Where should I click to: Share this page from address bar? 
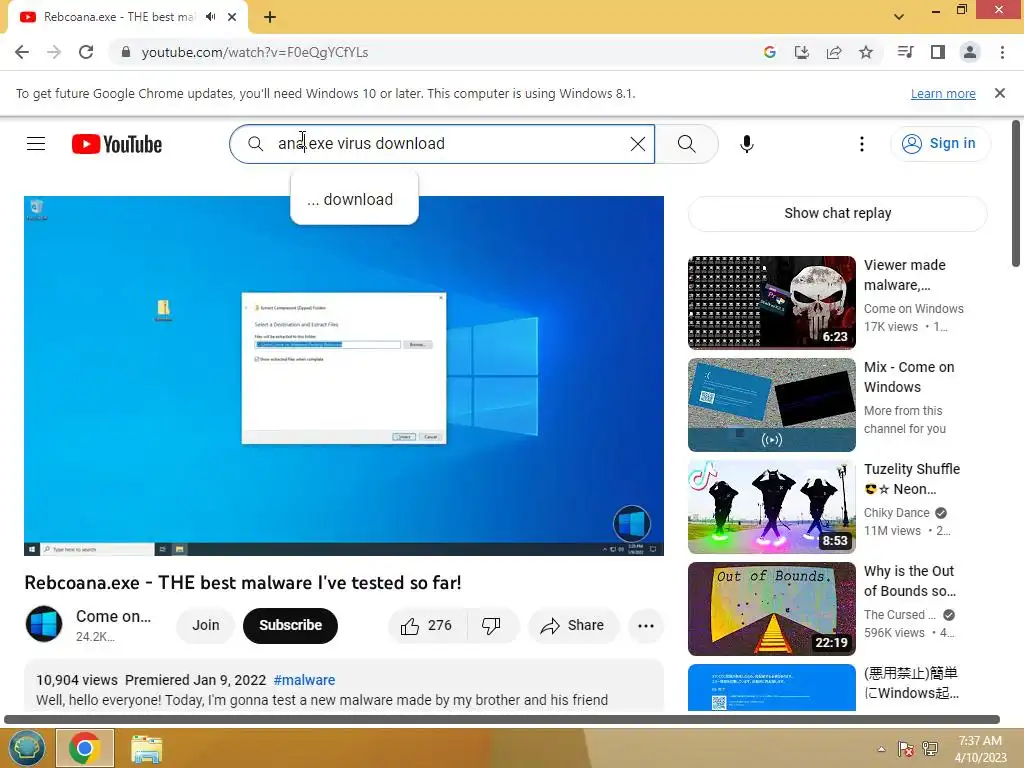pos(834,52)
